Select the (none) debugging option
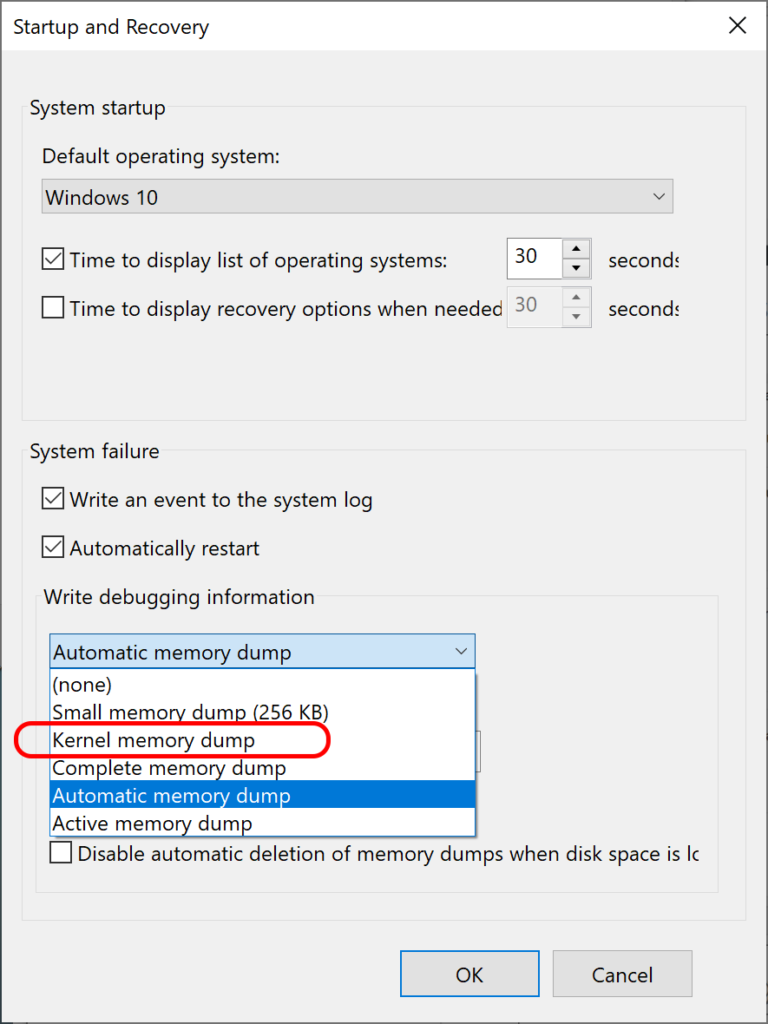Image resolution: width=768 pixels, height=1024 pixels. tap(82, 684)
